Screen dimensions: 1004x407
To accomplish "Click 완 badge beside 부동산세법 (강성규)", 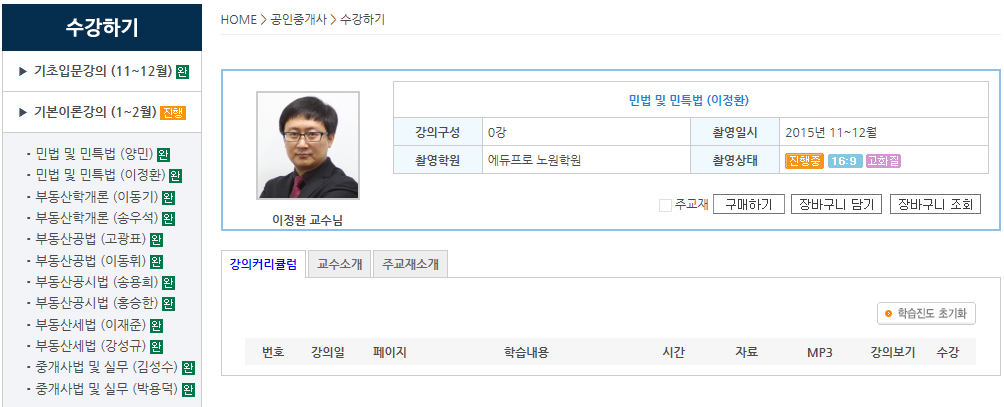I will coord(156,346).
